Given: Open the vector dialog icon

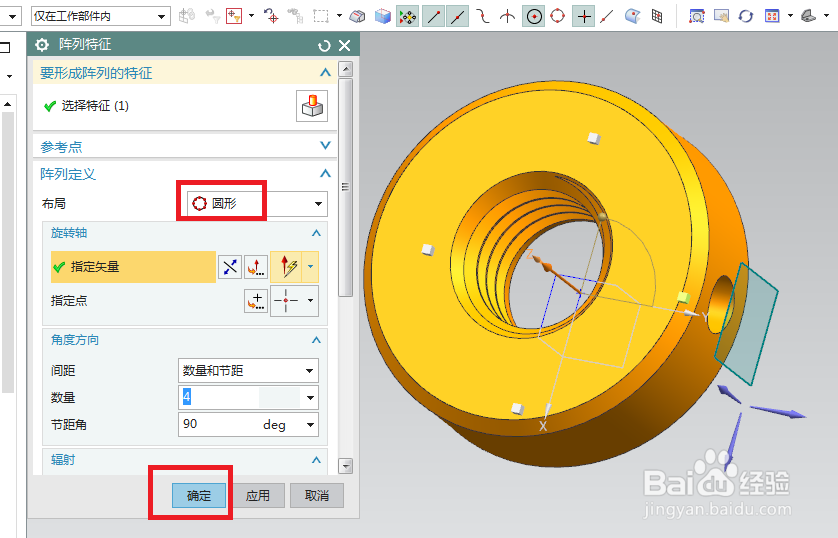Looking at the screenshot, I should pyautogui.click(x=256, y=267).
